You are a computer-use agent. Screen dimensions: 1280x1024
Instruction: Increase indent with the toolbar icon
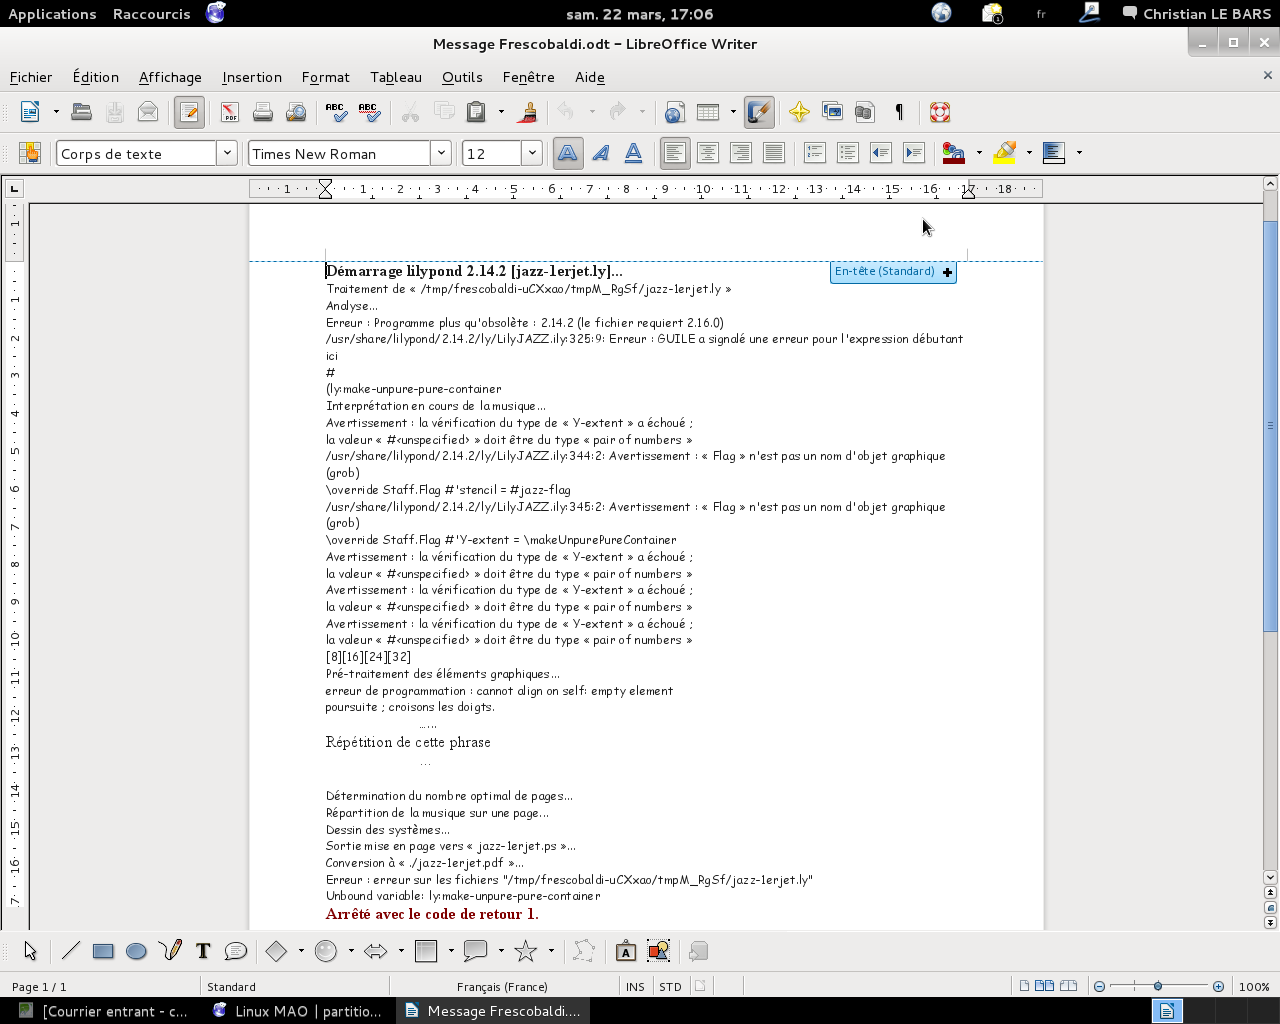pos(914,153)
